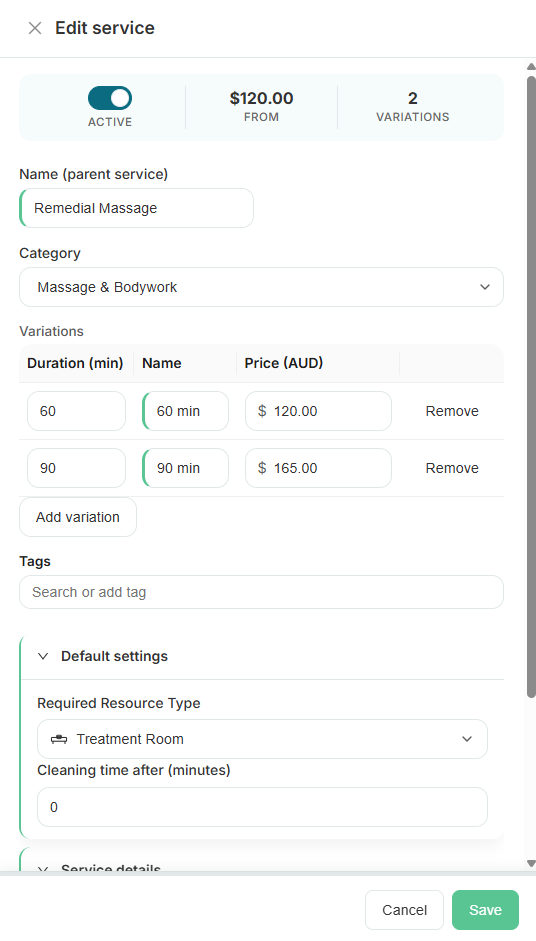
Task: Click the Resource Type chevron arrow
Action: 467,739
